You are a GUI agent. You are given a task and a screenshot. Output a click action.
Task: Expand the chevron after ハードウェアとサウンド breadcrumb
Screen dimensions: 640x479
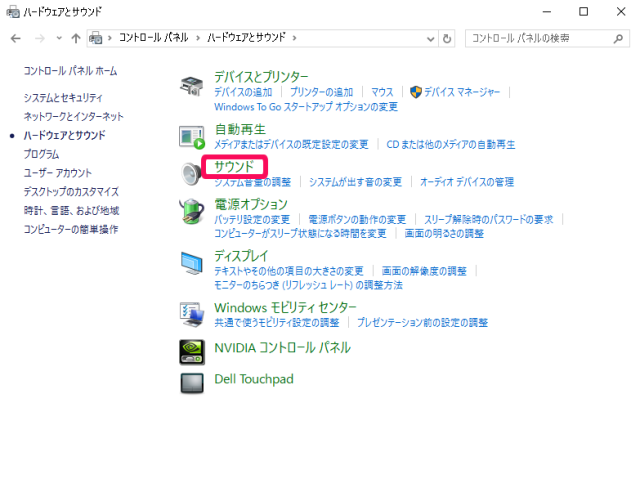tap(294, 38)
